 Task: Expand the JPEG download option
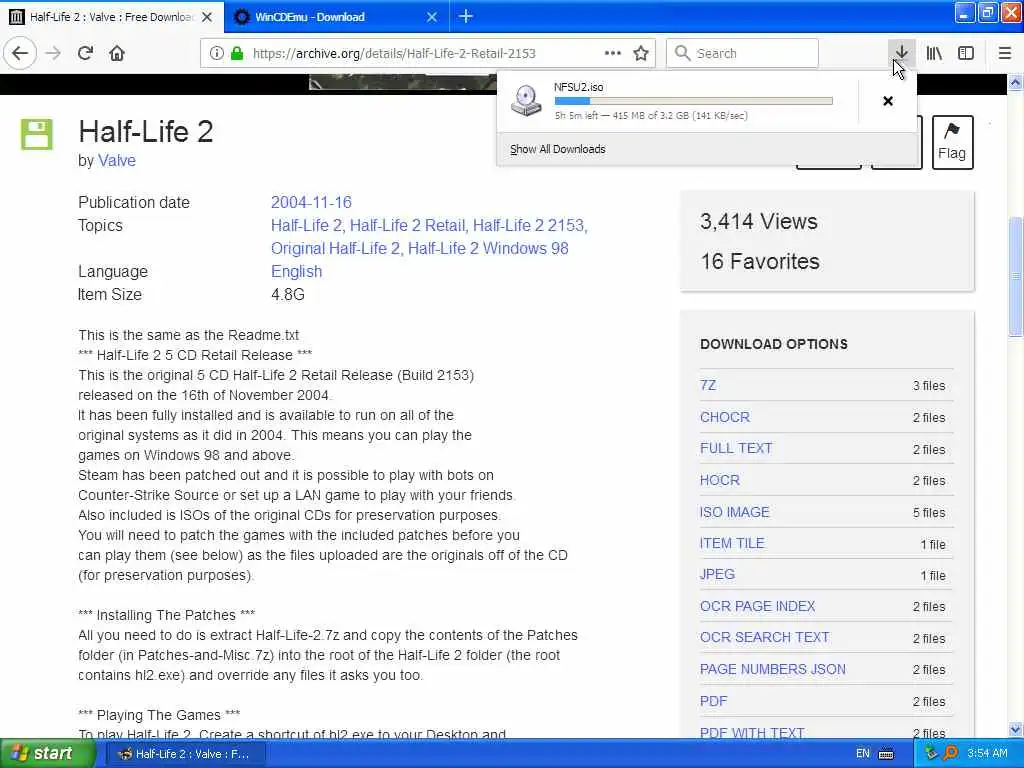[x=717, y=575]
